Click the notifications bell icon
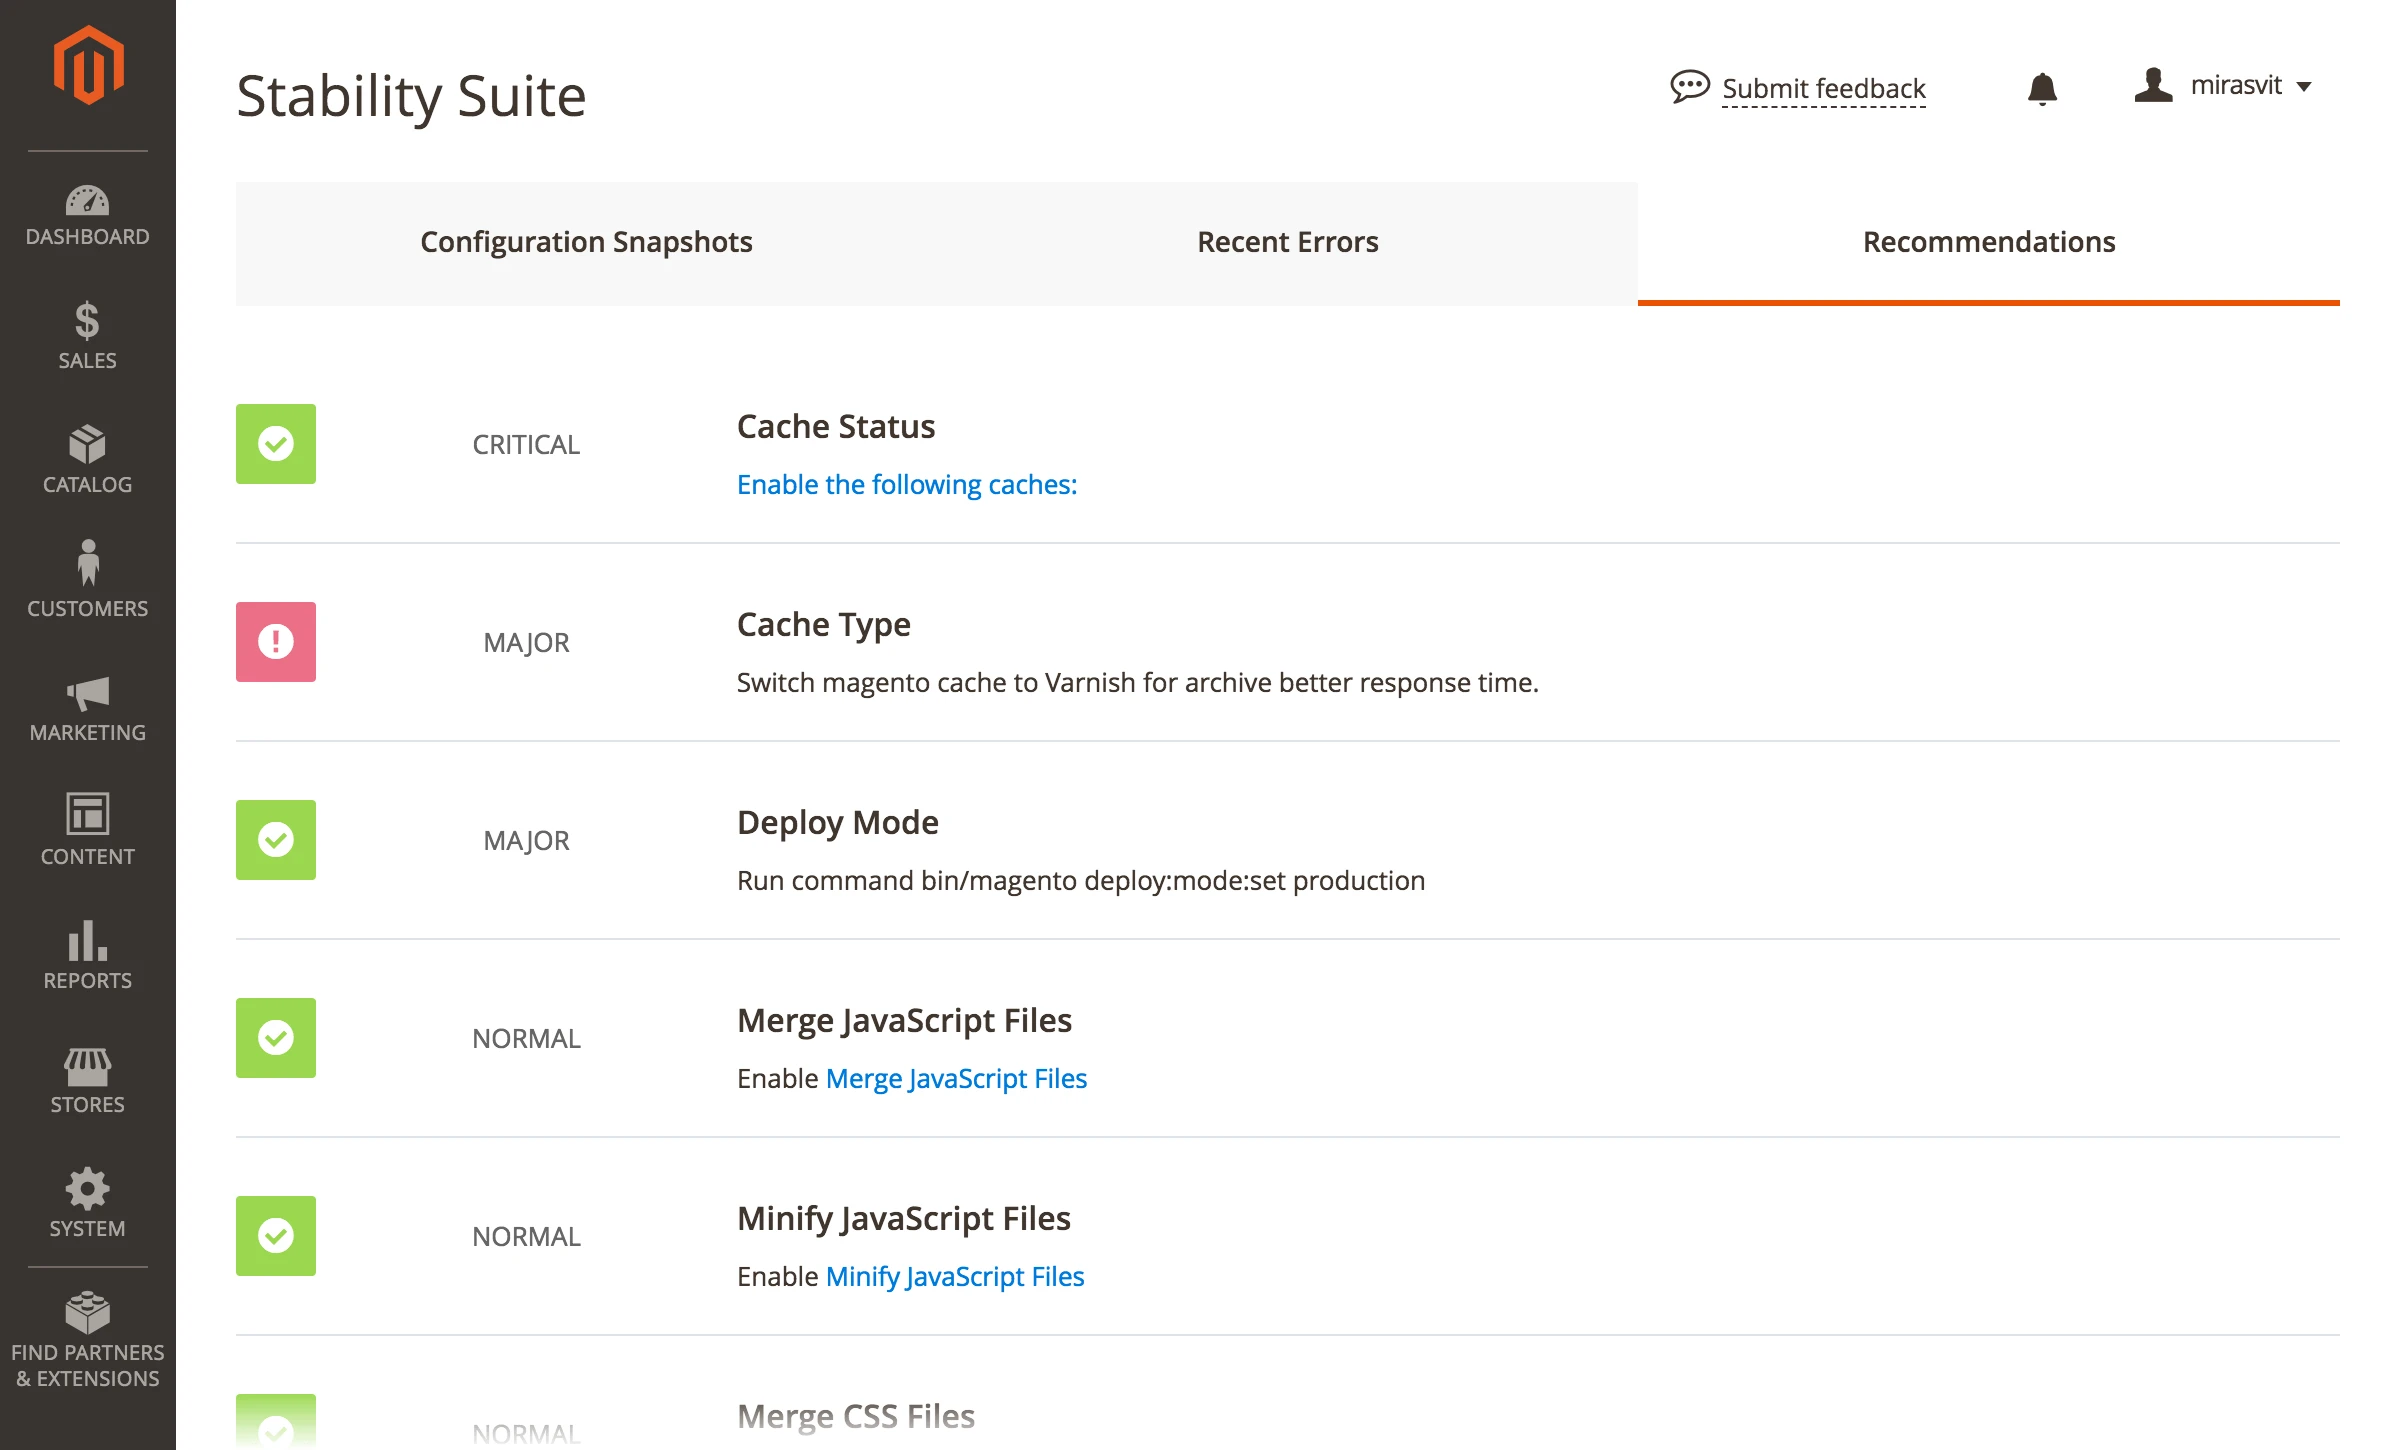The image size is (2400, 1450). click(2042, 89)
